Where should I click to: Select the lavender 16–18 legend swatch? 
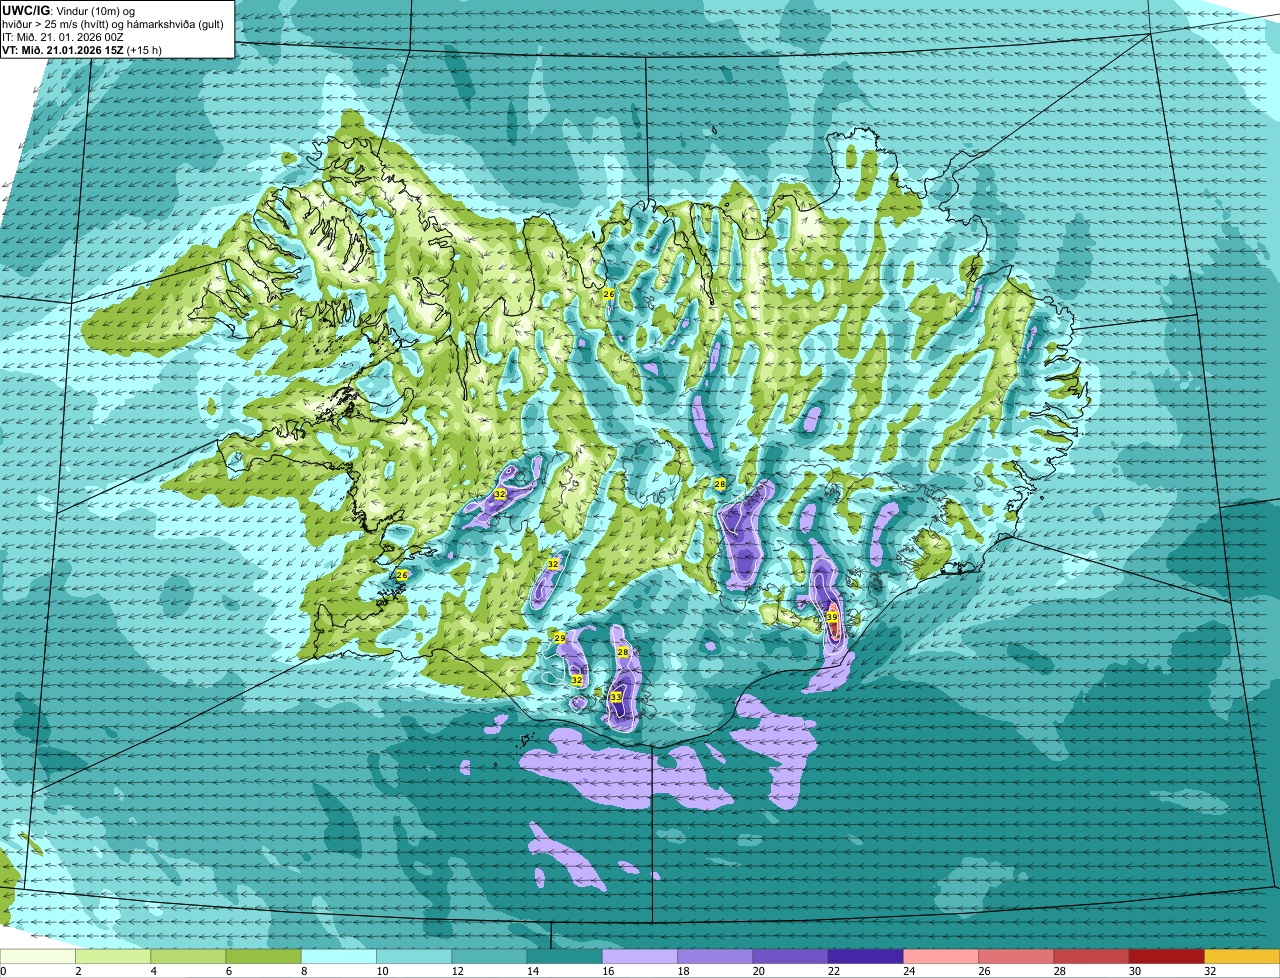click(x=640, y=957)
